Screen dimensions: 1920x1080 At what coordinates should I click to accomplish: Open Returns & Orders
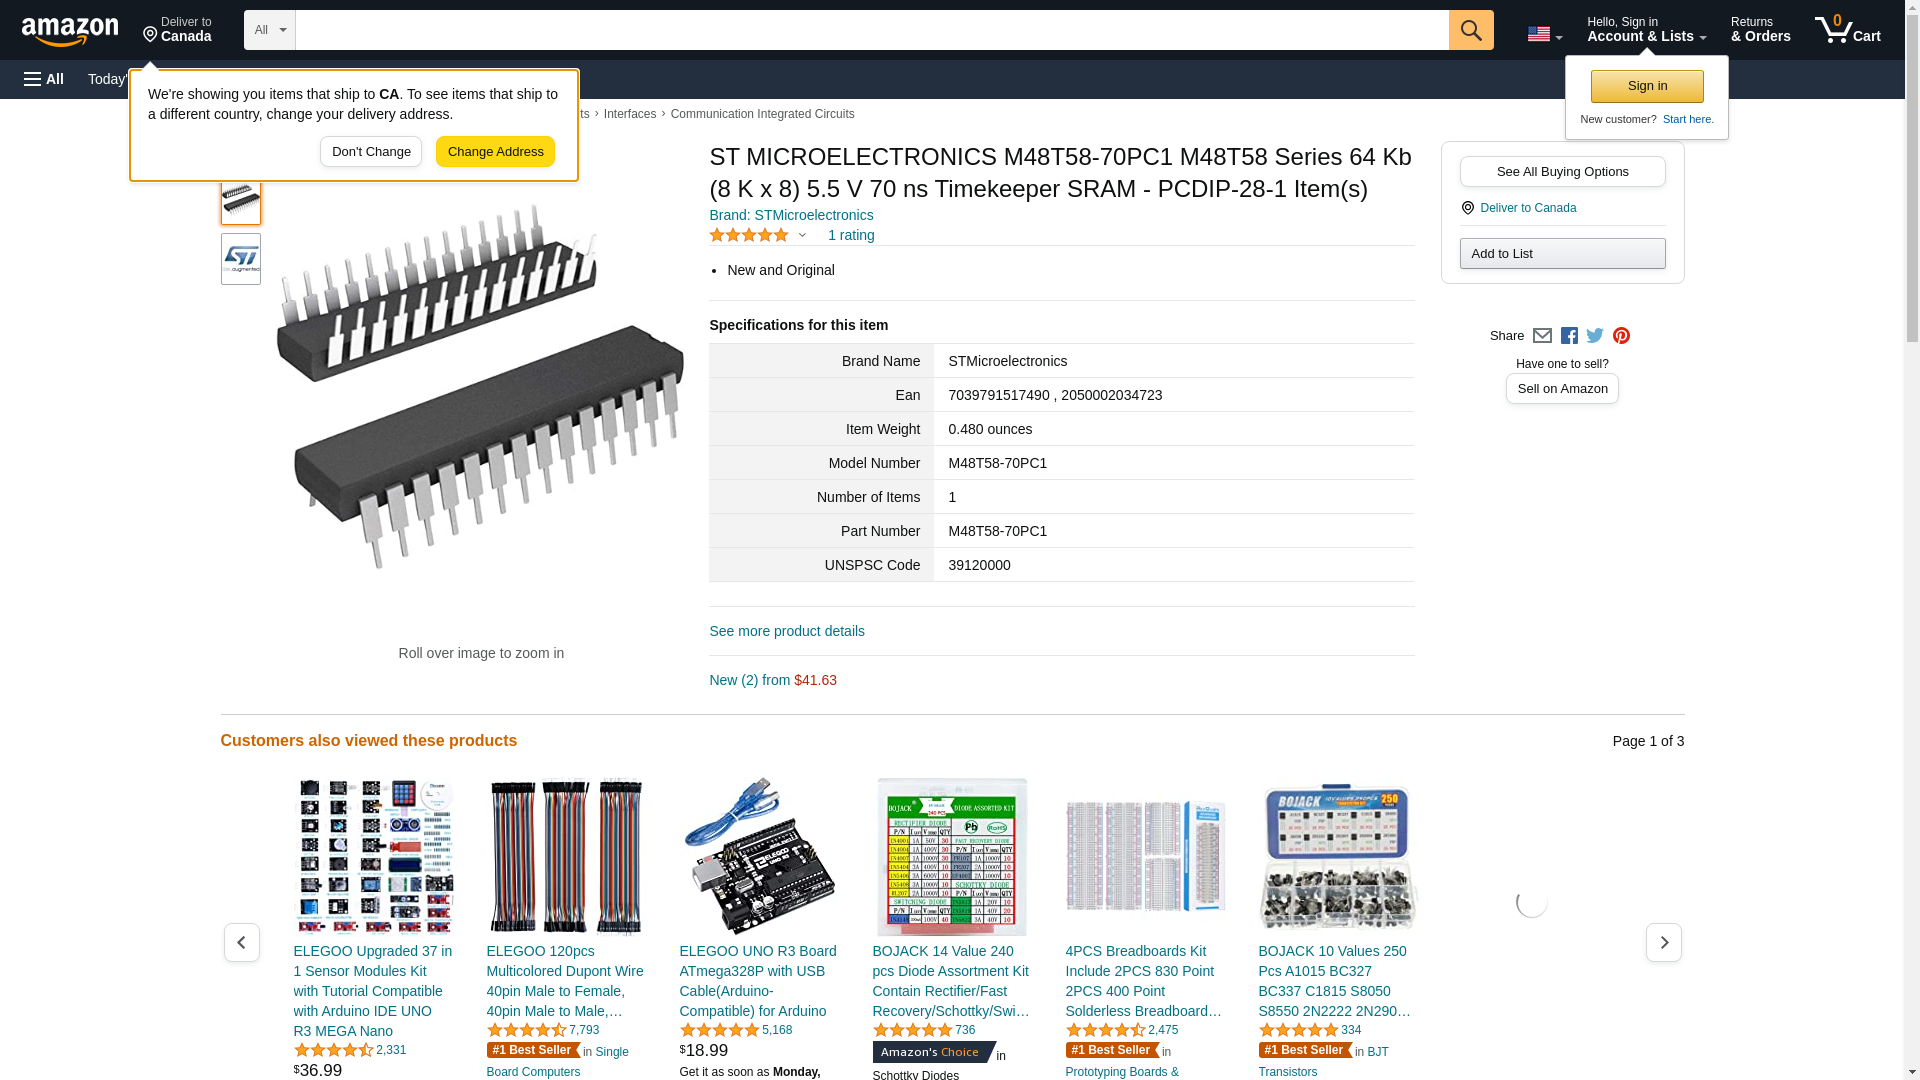click(x=1760, y=30)
